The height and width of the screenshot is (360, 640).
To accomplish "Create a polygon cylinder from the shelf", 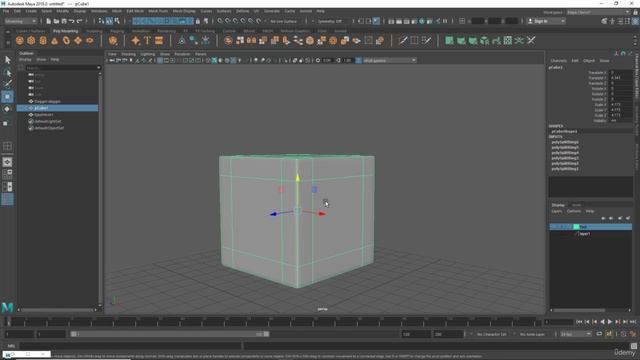I will pyautogui.click(x=43, y=40).
